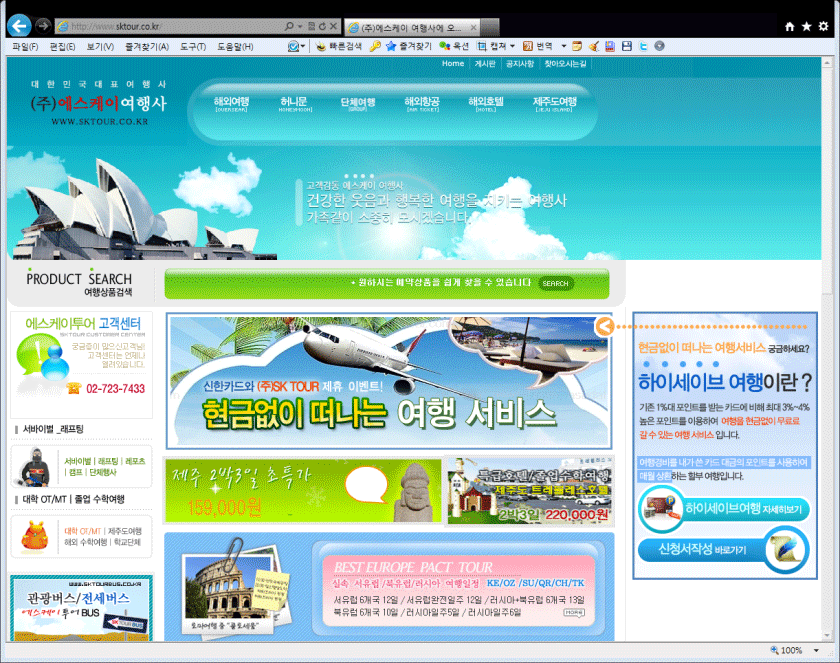Click the 번역 translate toolbar button
The height and width of the screenshot is (663, 840).
point(537,47)
